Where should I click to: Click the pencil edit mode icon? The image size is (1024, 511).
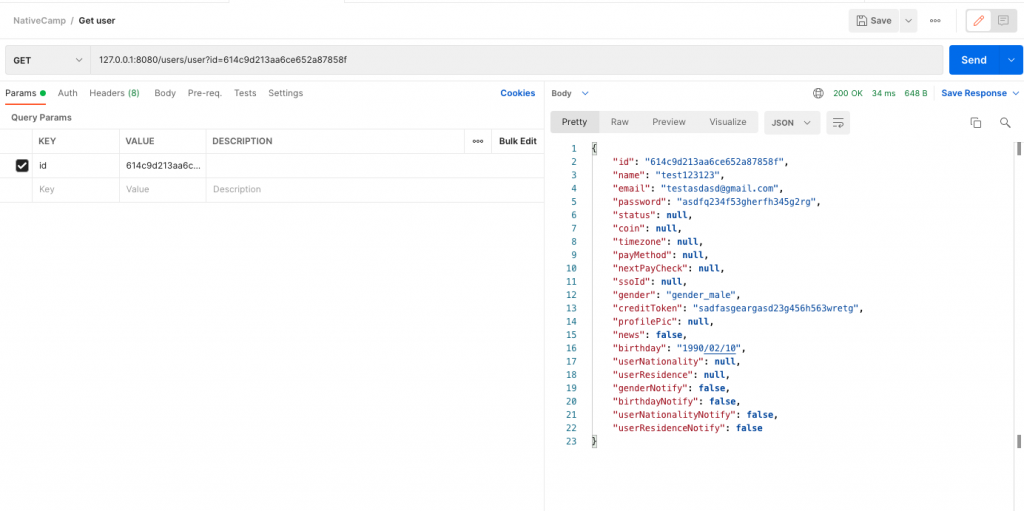(978, 20)
